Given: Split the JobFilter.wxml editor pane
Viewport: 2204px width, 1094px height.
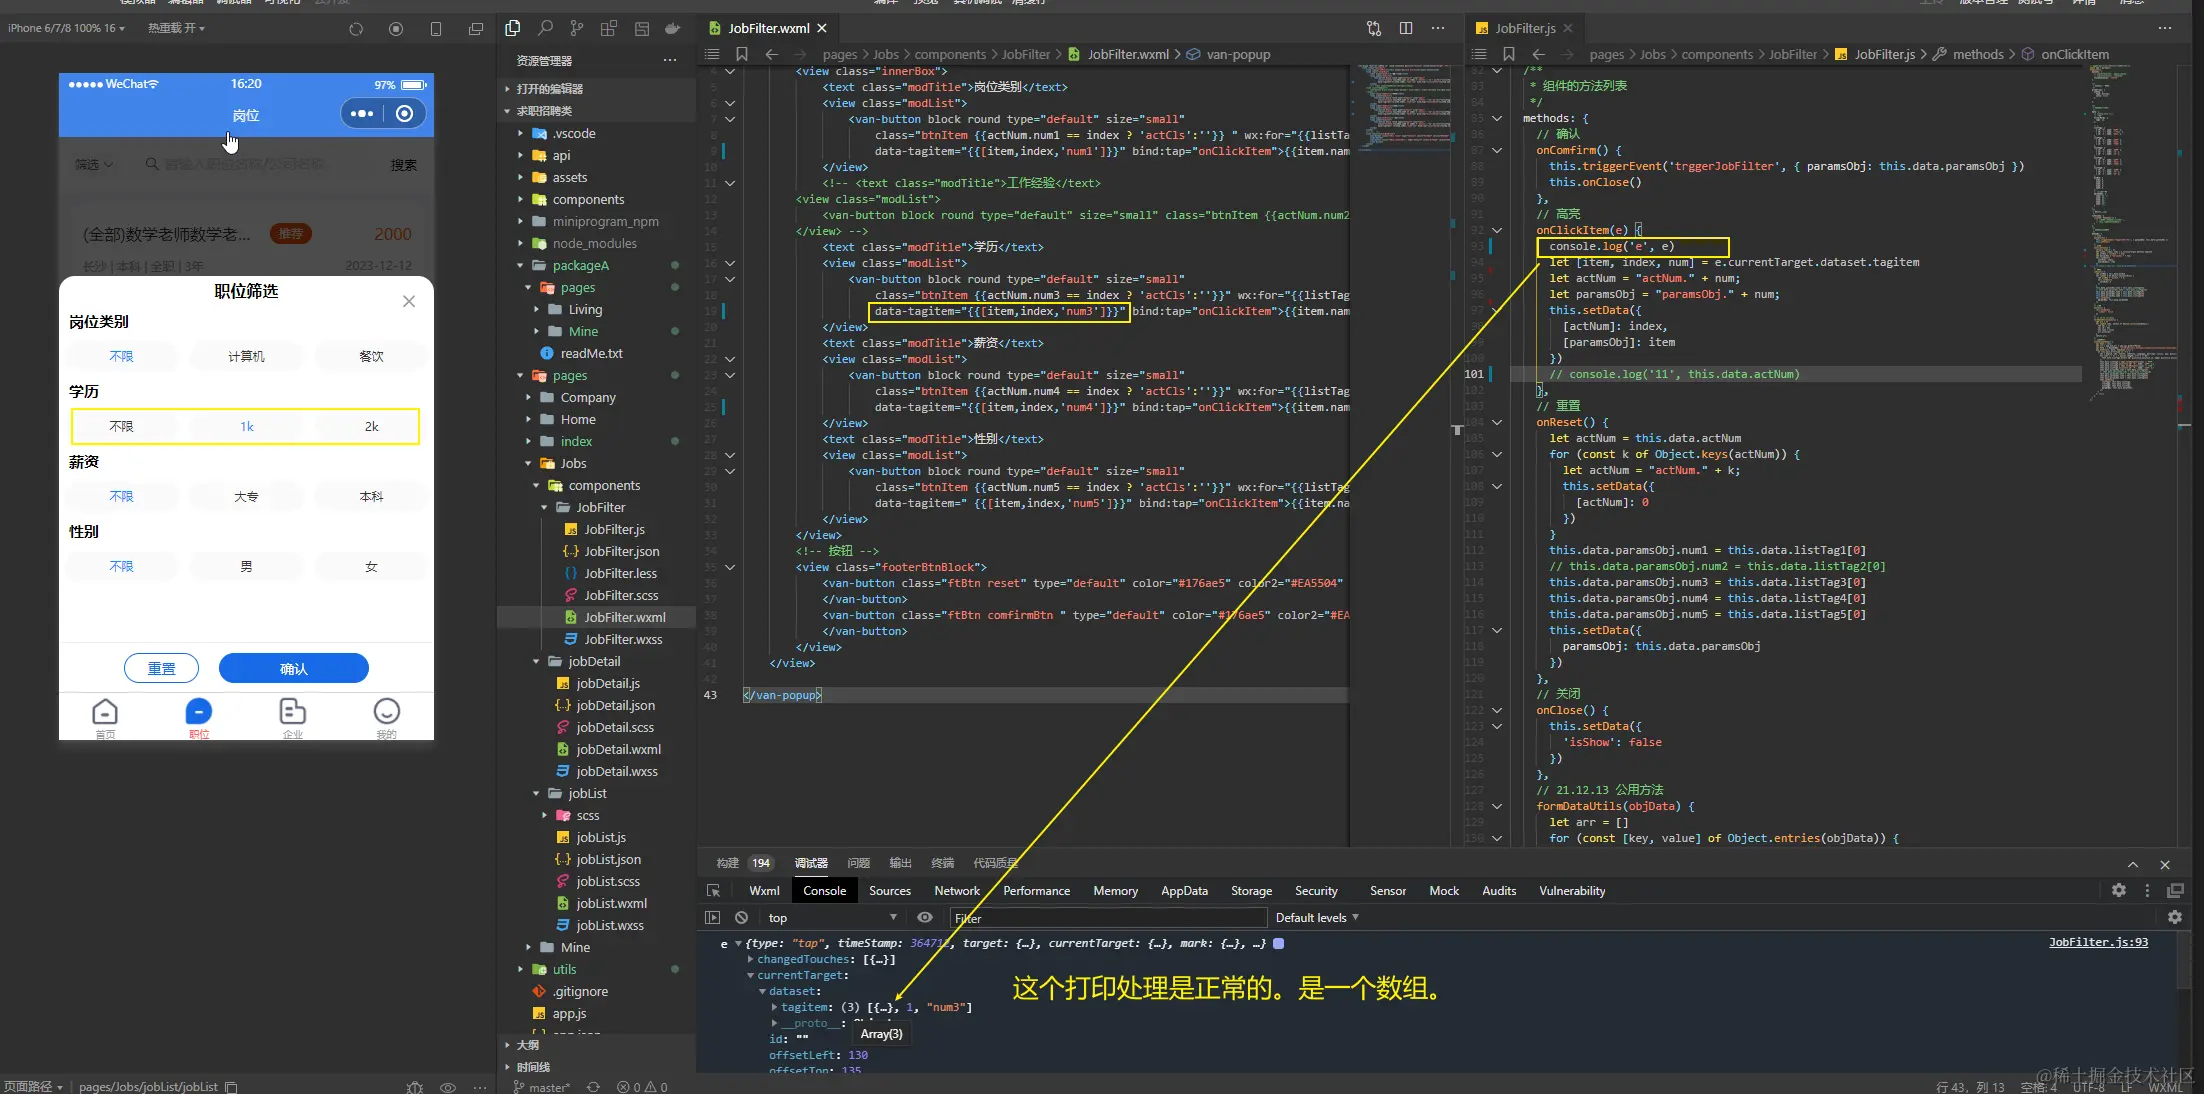Looking at the screenshot, I should [1406, 28].
